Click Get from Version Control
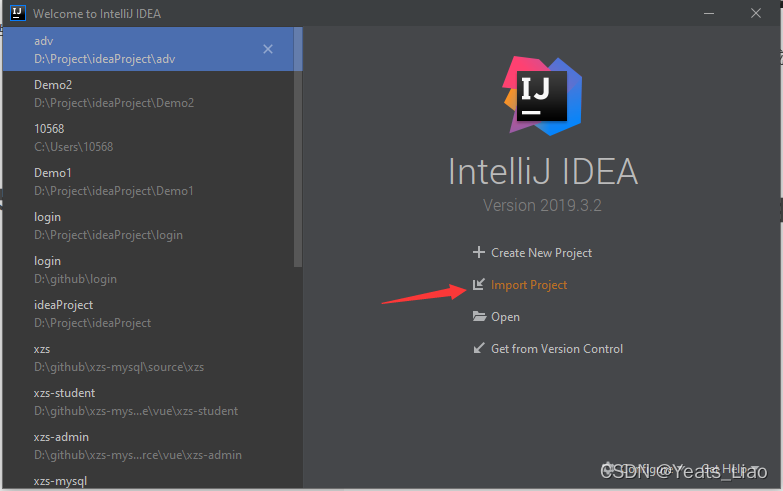 pos(557,349)
